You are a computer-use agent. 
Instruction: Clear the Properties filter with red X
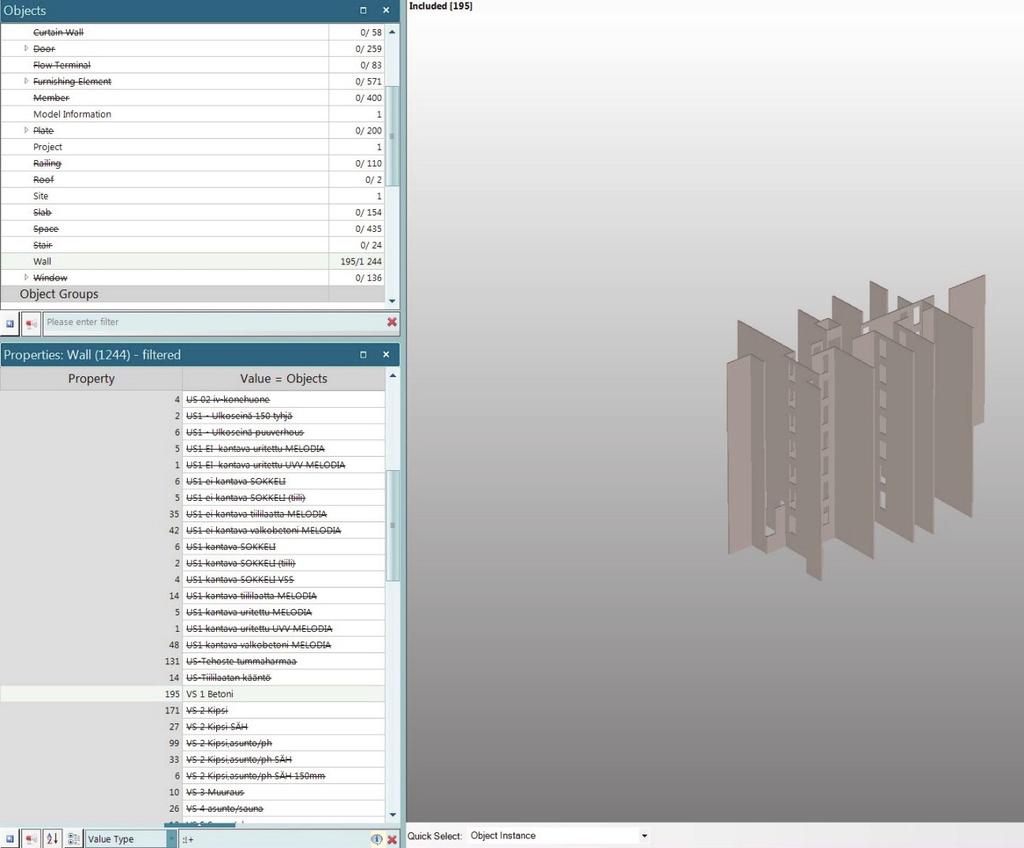[x=392, y=839]
